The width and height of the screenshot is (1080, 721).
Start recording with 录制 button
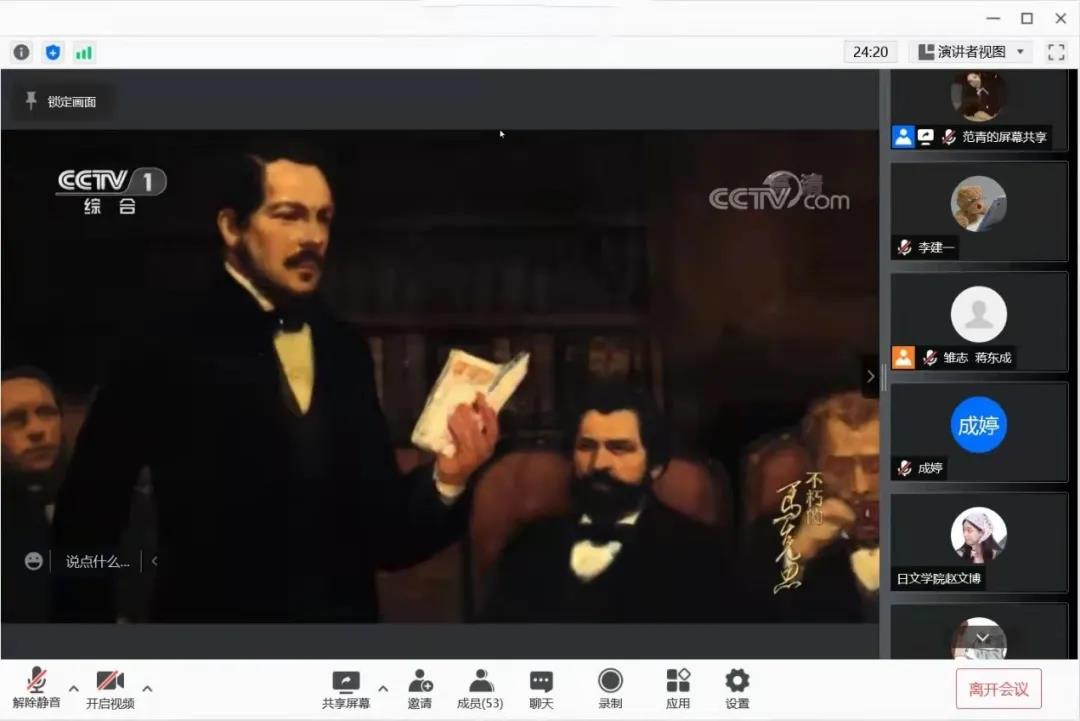[610, 689]
